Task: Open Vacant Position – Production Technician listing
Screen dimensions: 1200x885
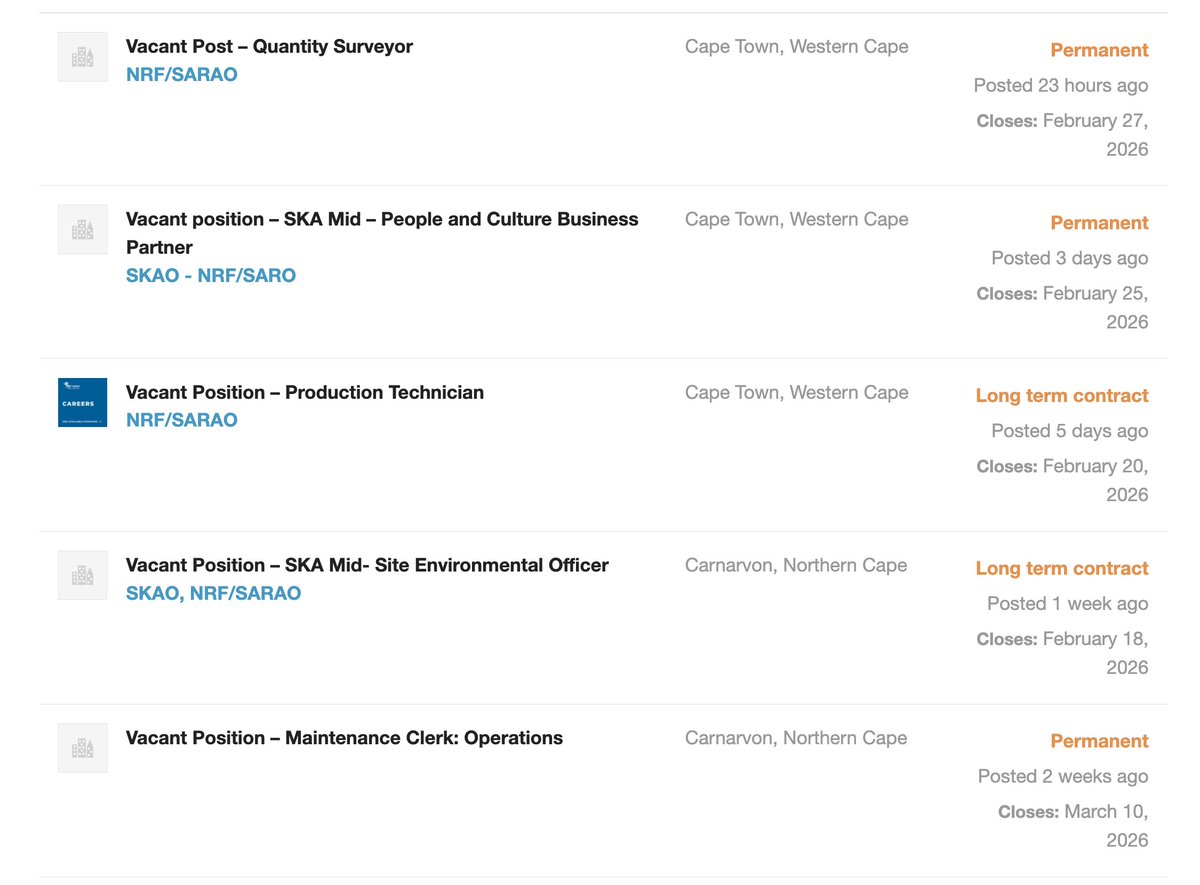Action: [305, 392]
